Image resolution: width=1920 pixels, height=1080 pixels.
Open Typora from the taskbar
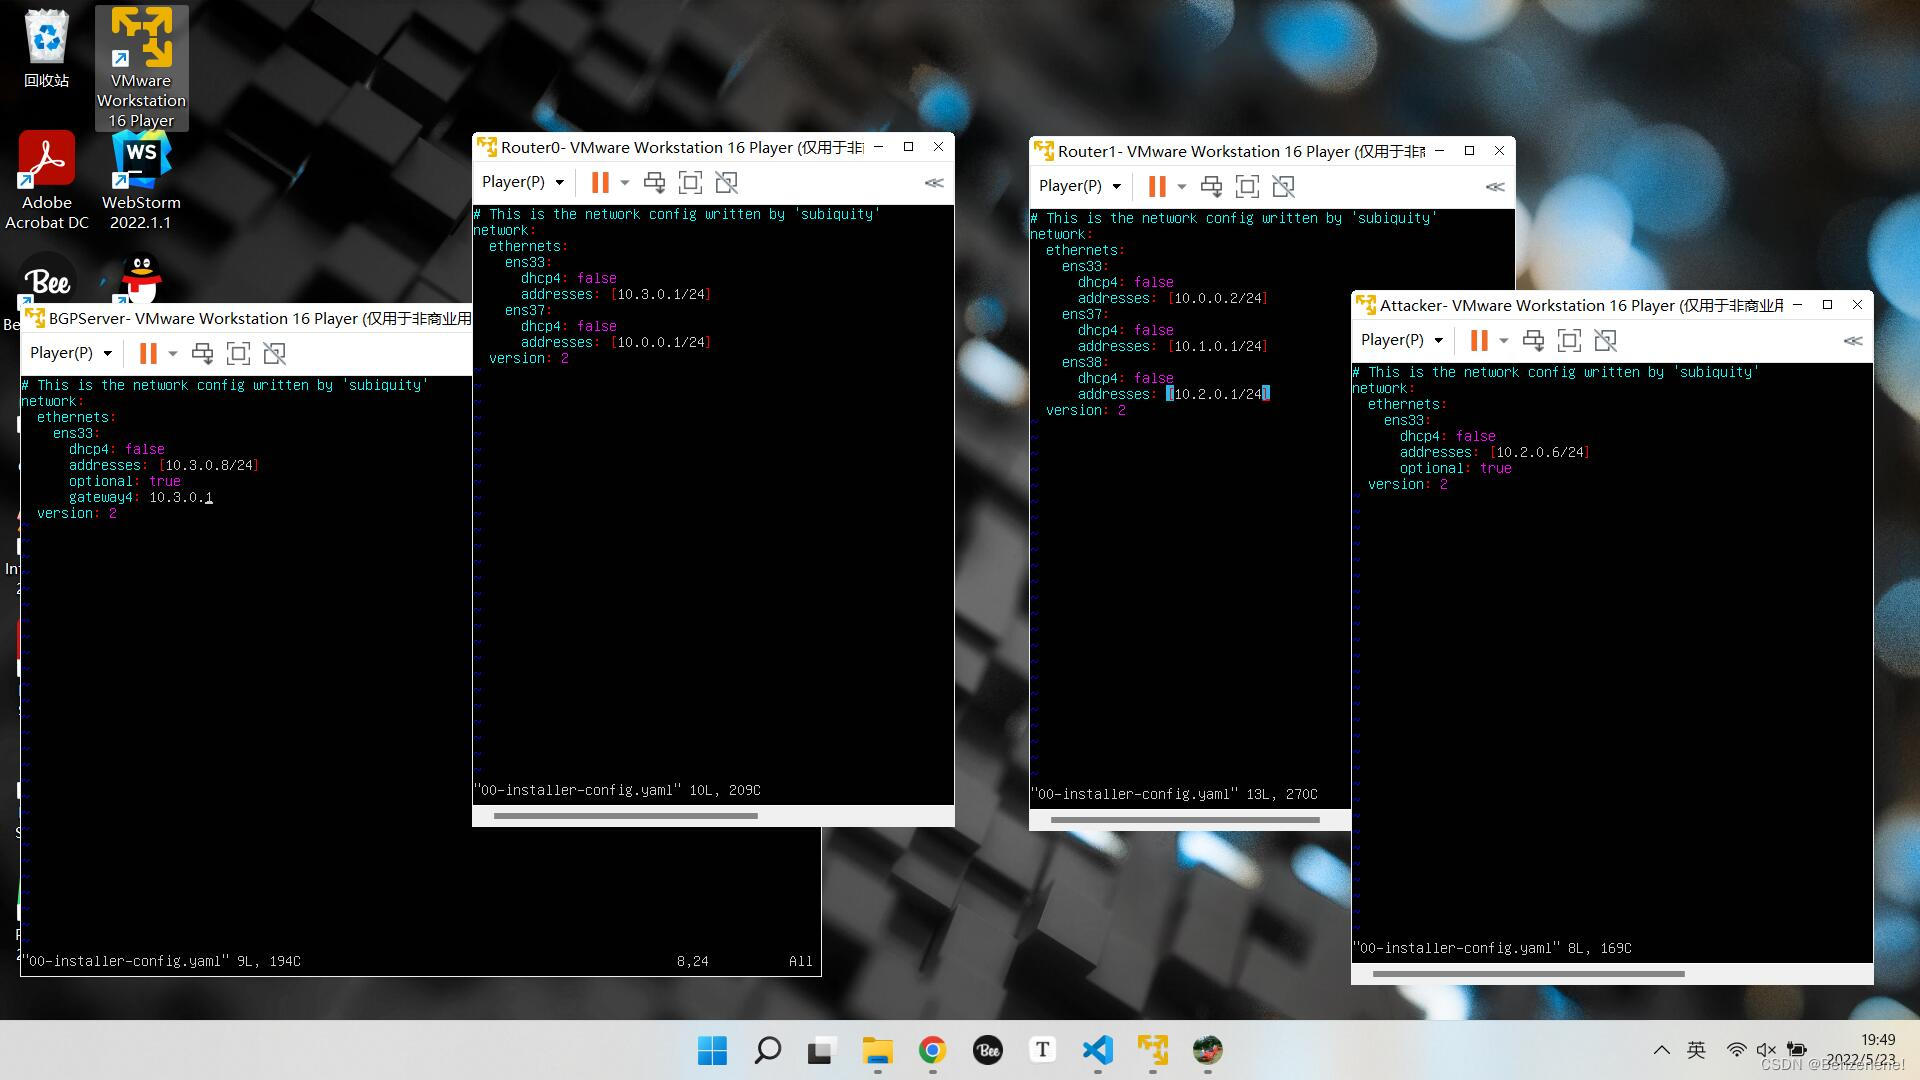click(x=1042, y=1050)
